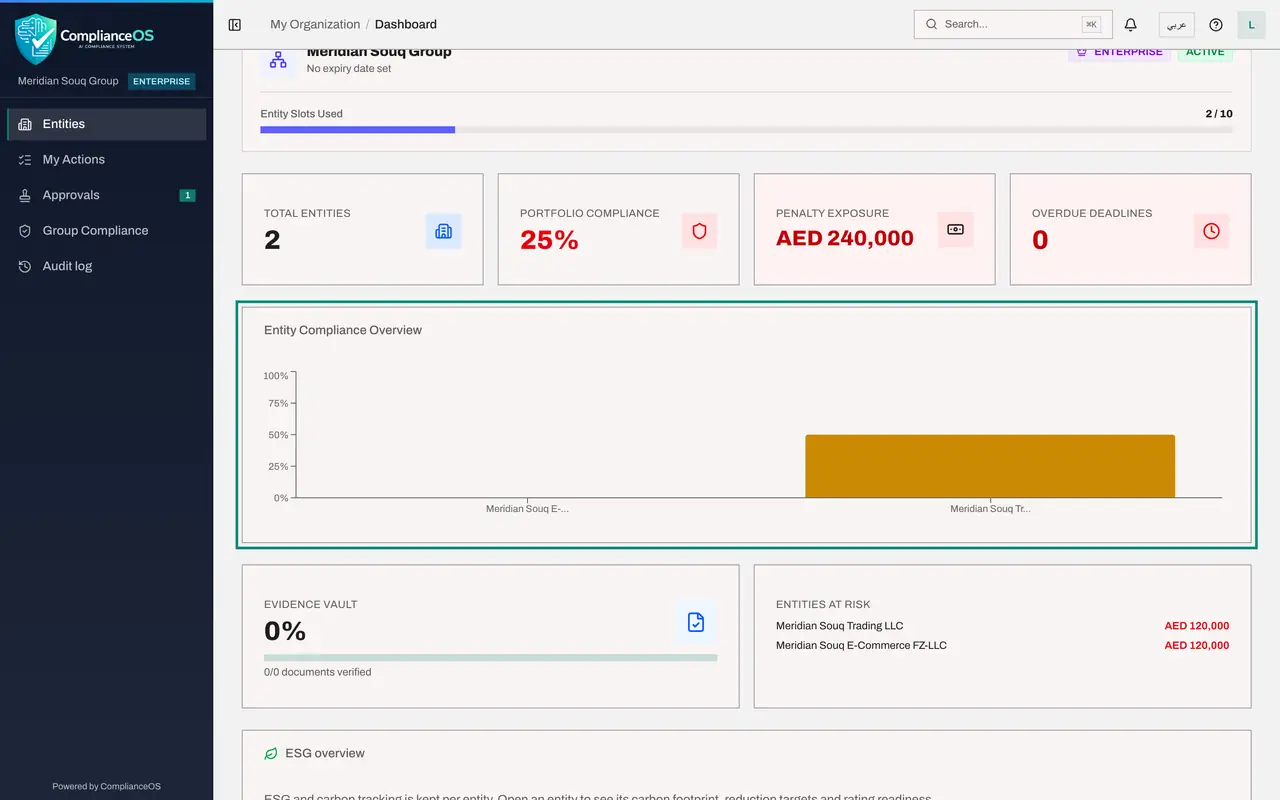Click the ESG overview heading
This screenshot has height=800, width=1280.
click(x=325, y=753)
